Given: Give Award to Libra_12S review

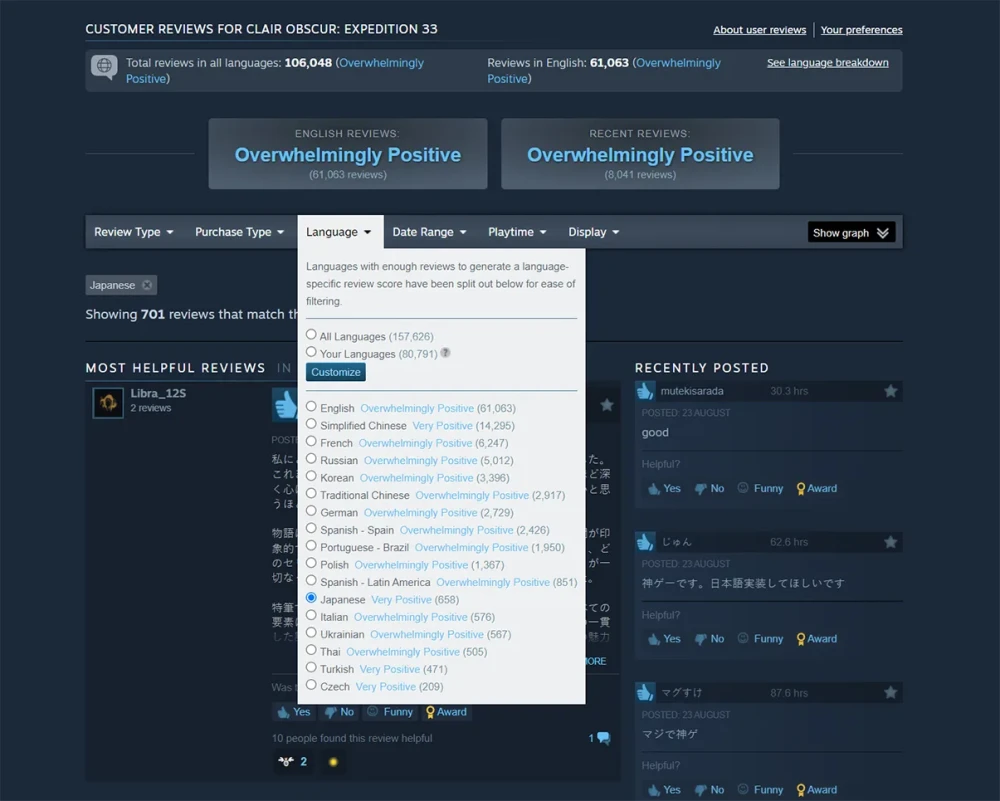Looking at the screenshot, I should click(x=446, y=712).
